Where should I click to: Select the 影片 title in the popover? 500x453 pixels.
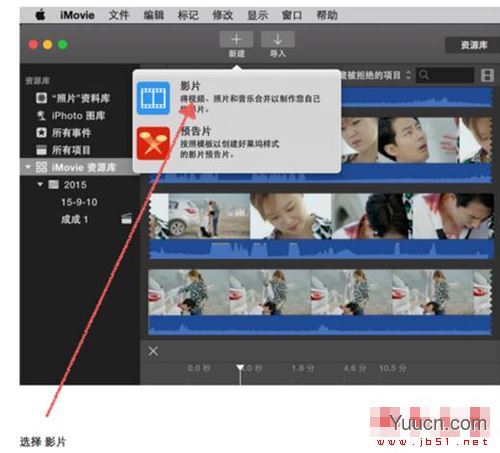[190, 86]
